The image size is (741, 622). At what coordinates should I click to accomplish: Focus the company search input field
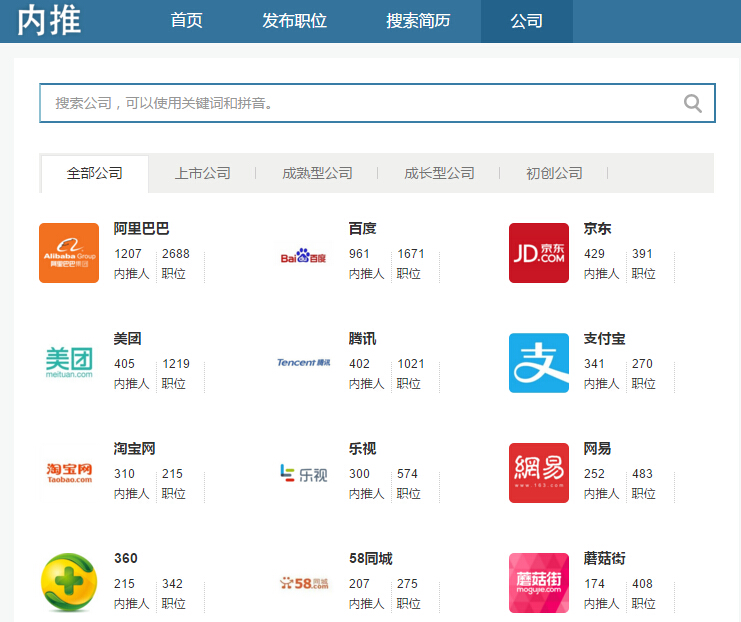(377, 103)
